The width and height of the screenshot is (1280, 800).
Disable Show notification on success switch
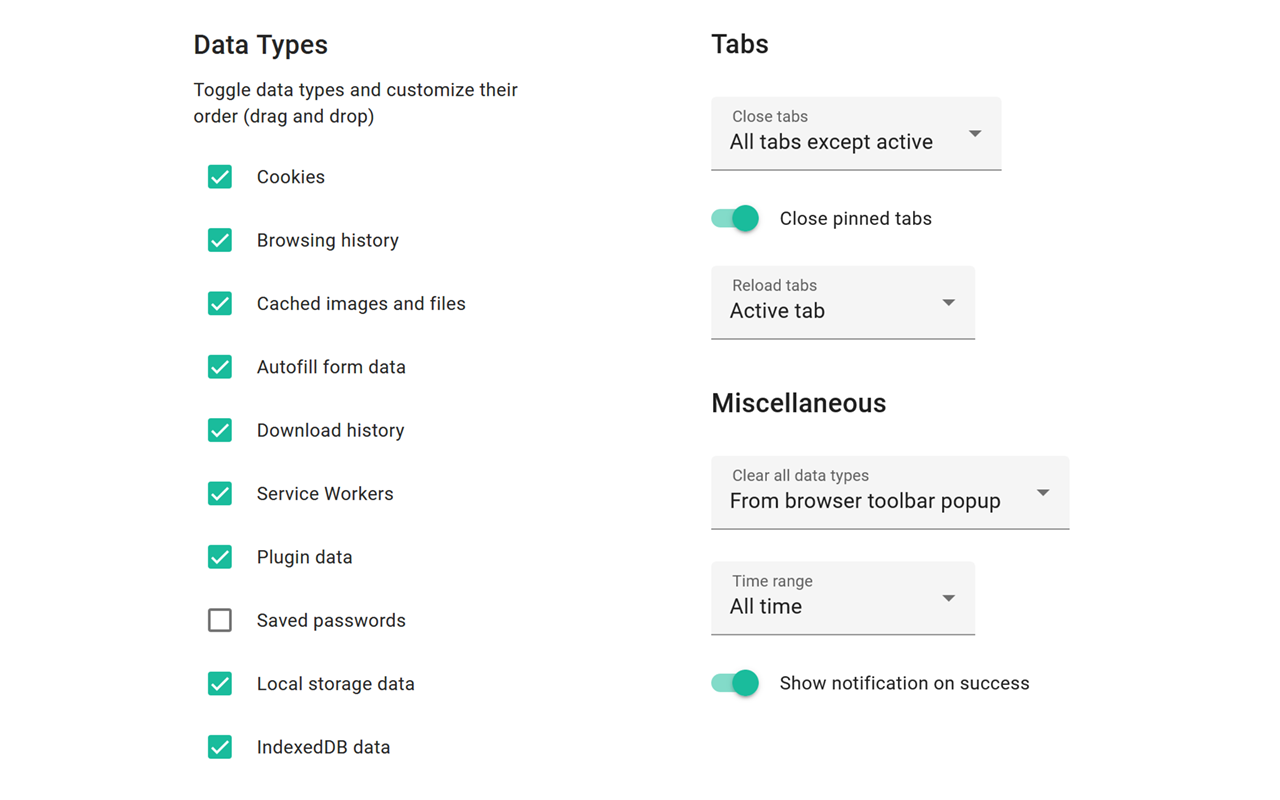click(x=736, y=683)
